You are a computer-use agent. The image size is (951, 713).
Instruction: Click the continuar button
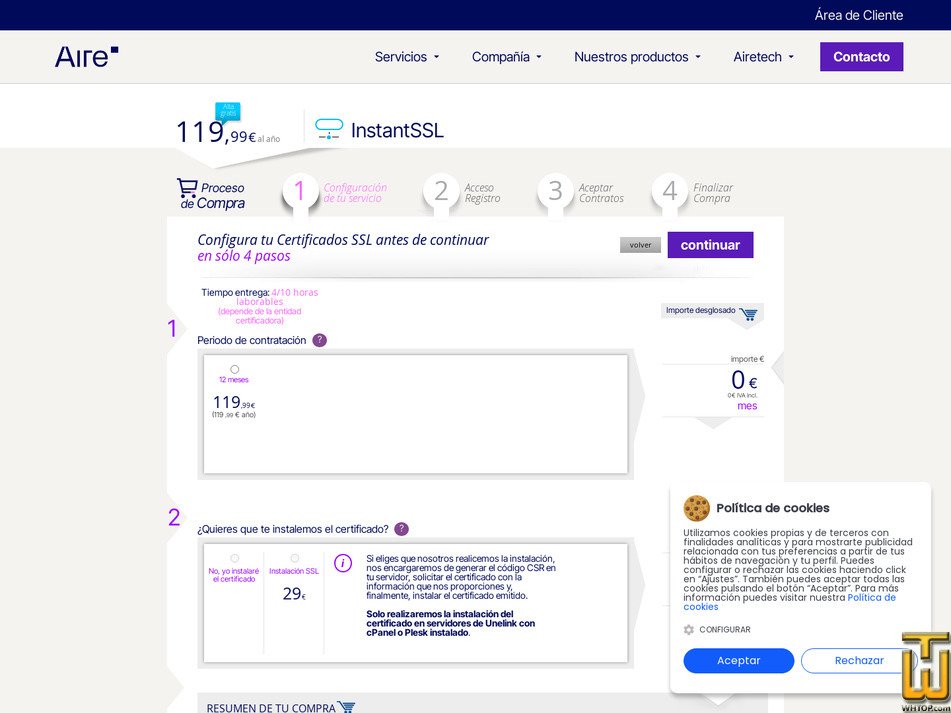710,245
